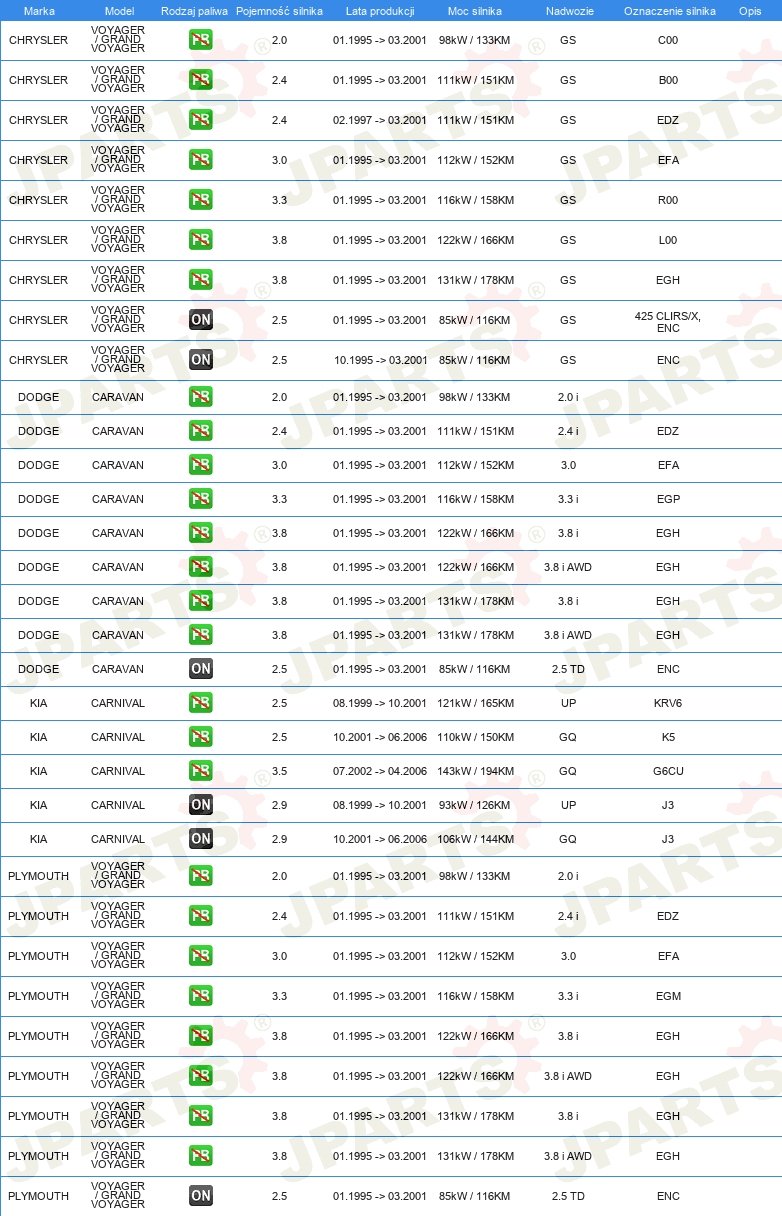Click petrol icon in Kia Carnival KRV6 row
Viewport: 782px width, 1216px height.
click(200, 703)
